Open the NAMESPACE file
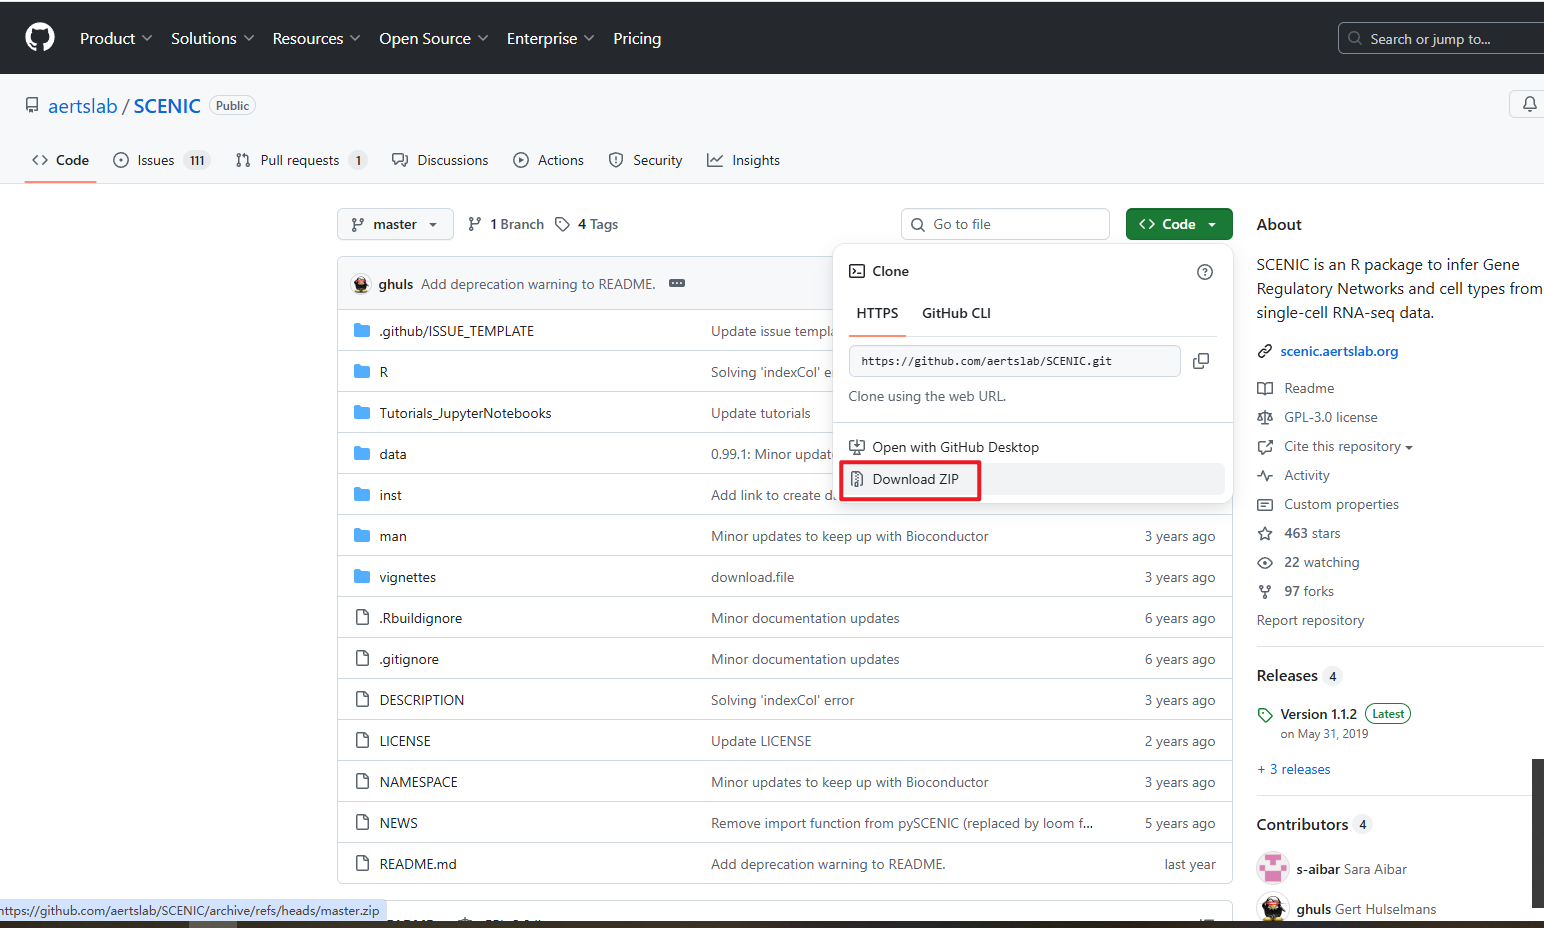The width and height of the screenshot is (1544, 928). click(x=418, y=782)
